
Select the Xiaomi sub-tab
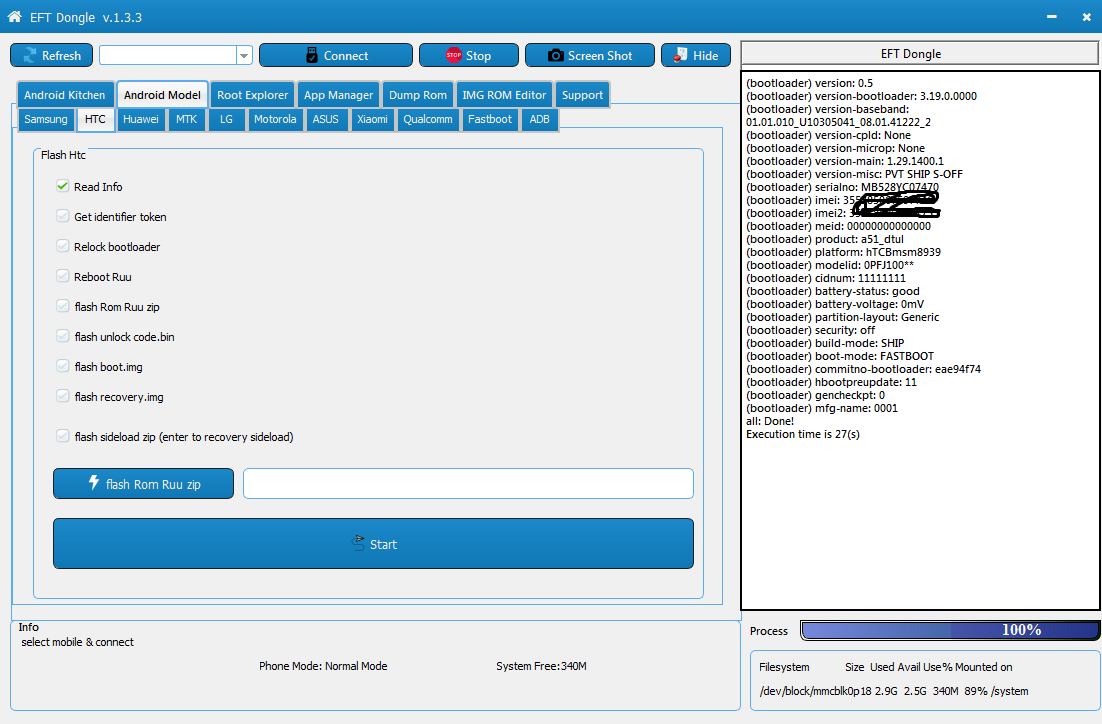[372, 119]
